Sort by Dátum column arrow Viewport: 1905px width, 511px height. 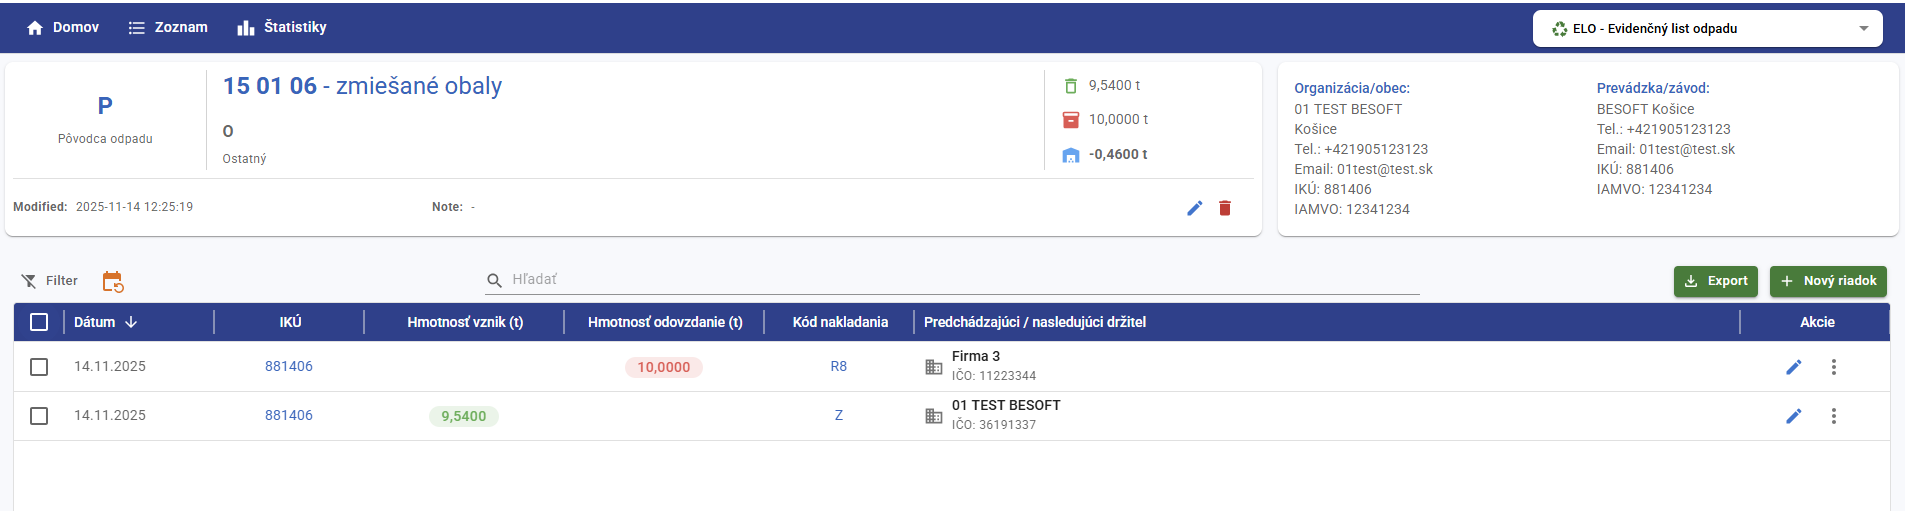pos(131,322)
